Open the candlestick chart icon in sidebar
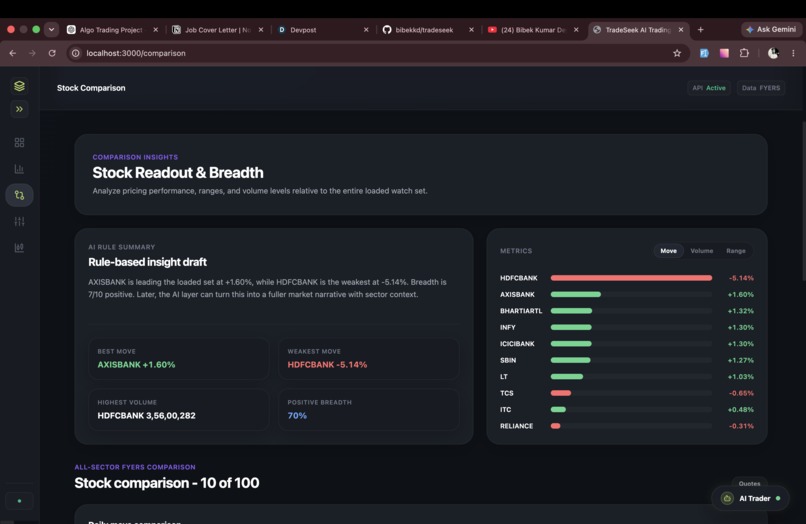 [x=20, y=248]
